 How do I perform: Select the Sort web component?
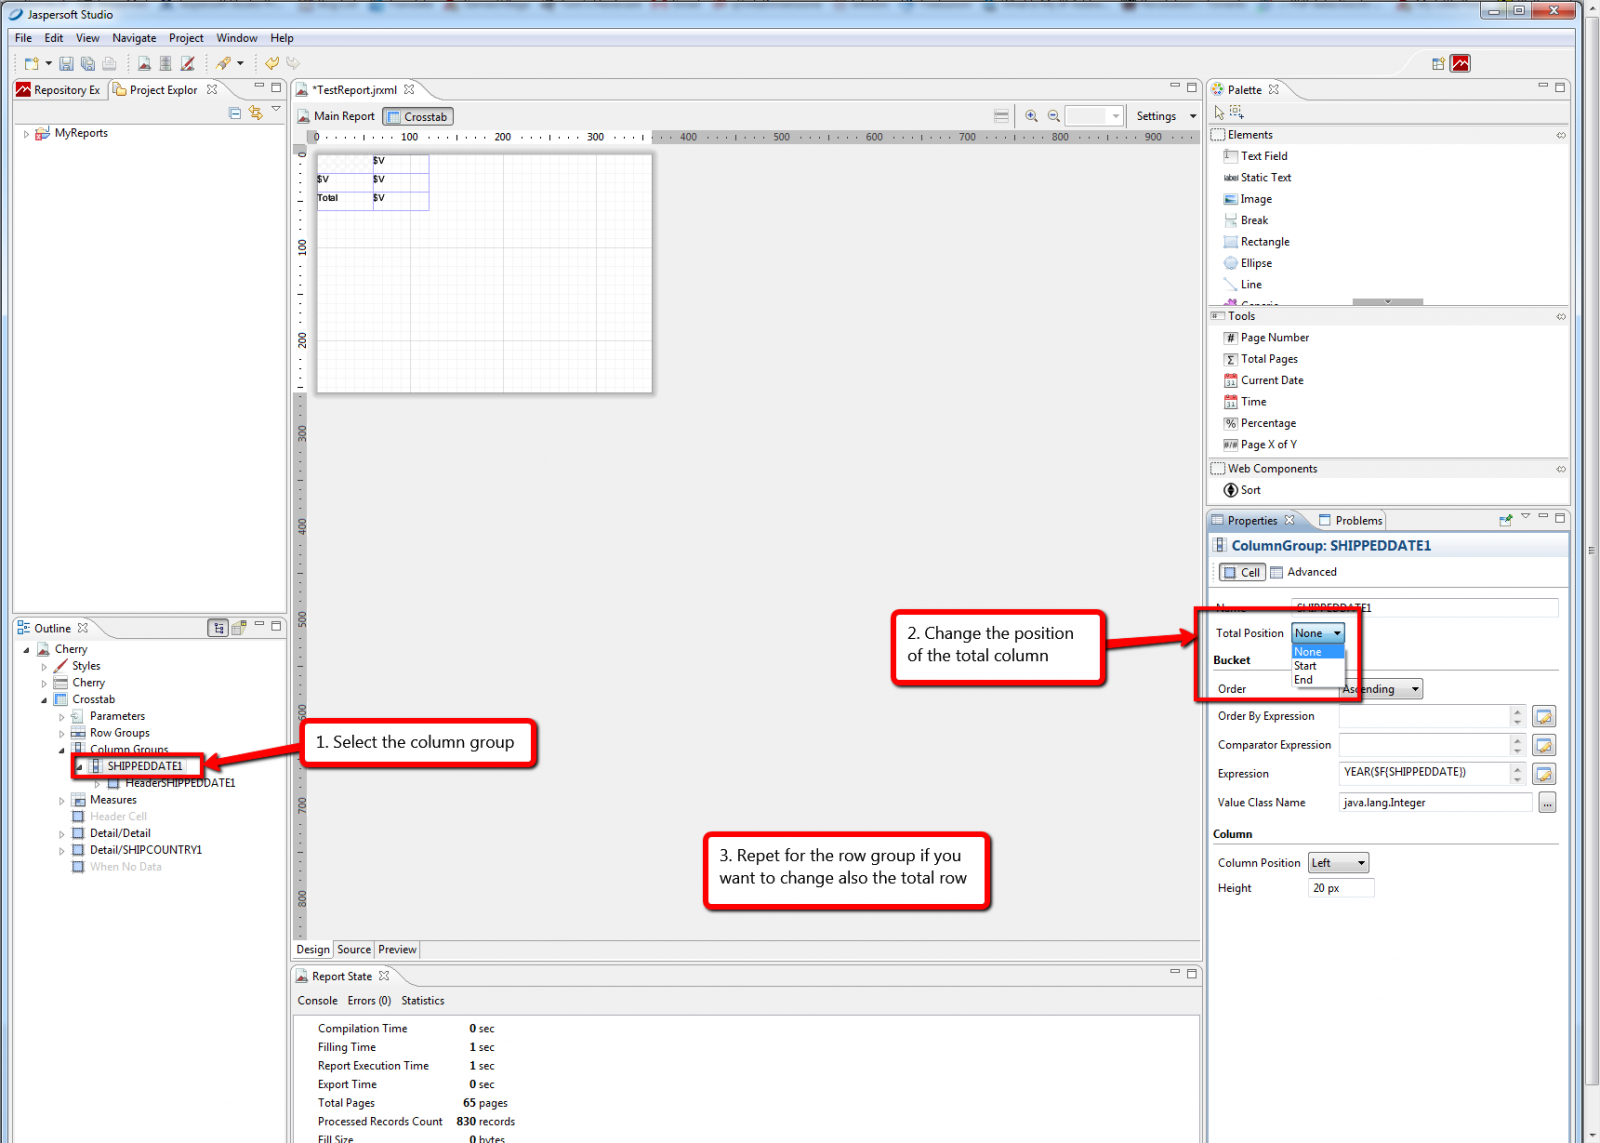[x=1242, y=490]
